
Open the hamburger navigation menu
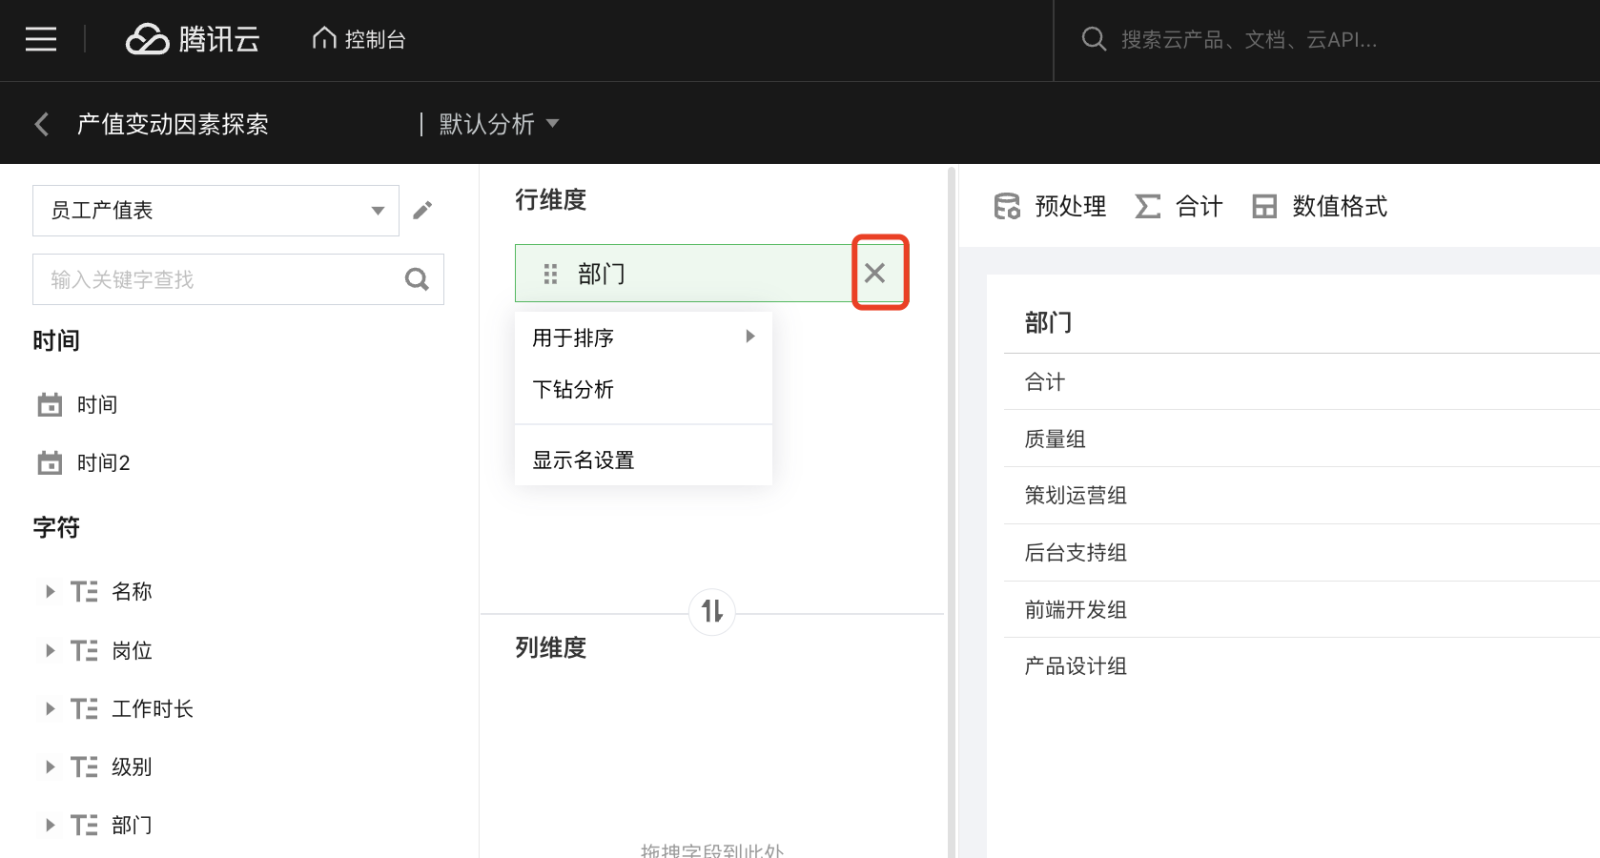41,39
